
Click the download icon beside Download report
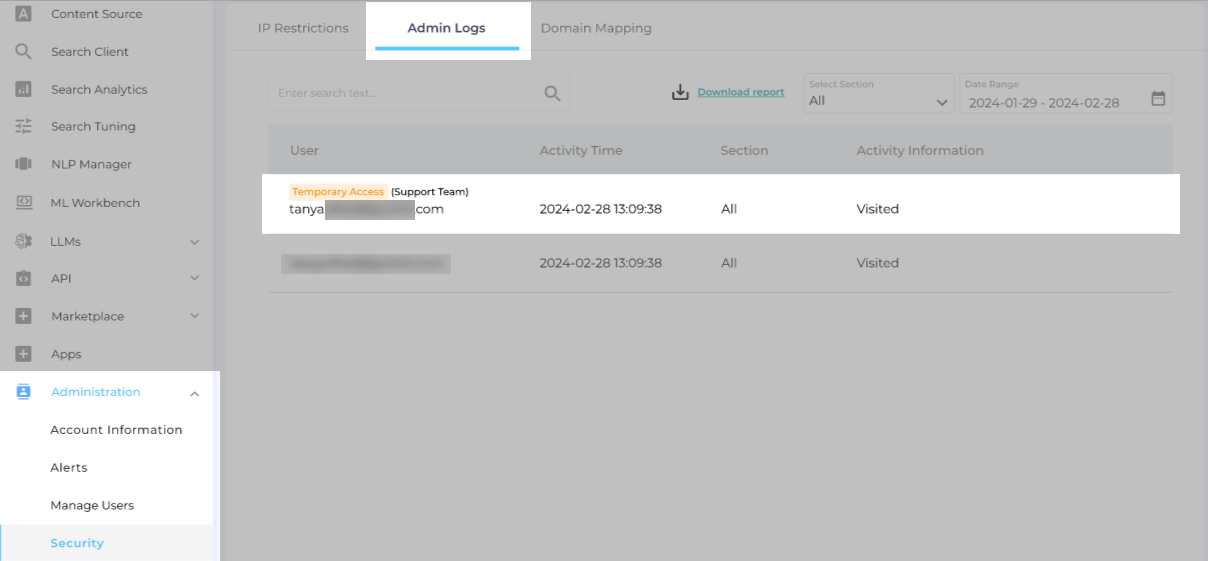pos(680,92)
